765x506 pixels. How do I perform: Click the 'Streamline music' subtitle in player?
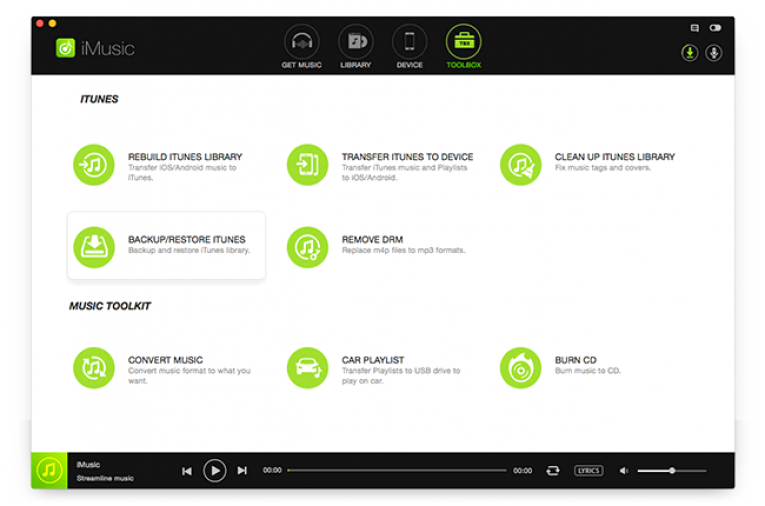pyautogui.click(x=105, y=478)
